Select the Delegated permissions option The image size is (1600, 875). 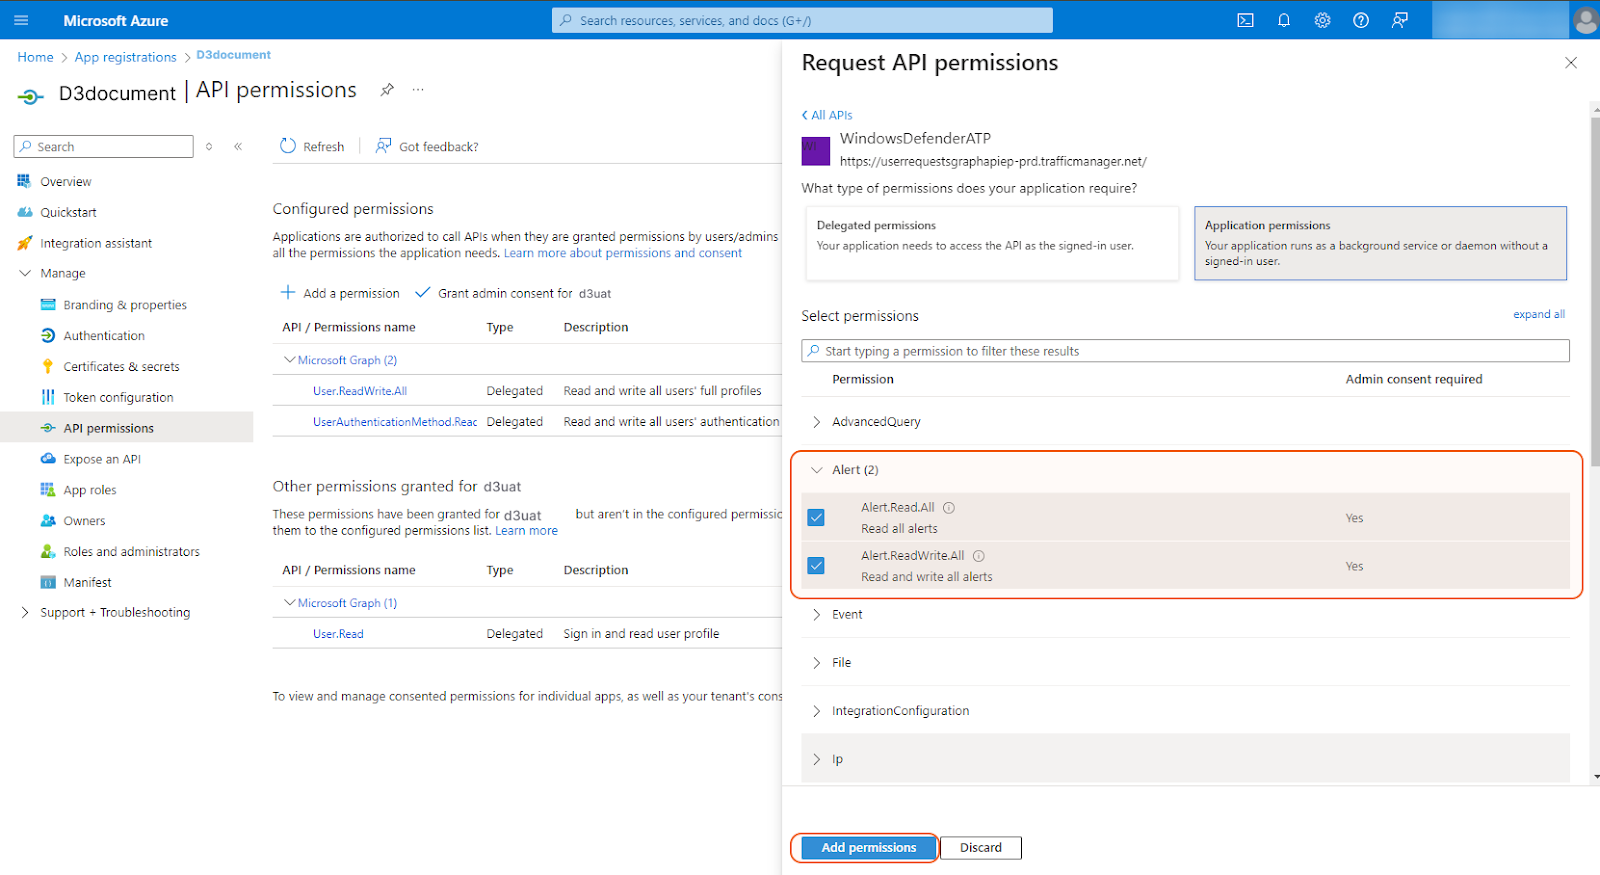point(991,243)
